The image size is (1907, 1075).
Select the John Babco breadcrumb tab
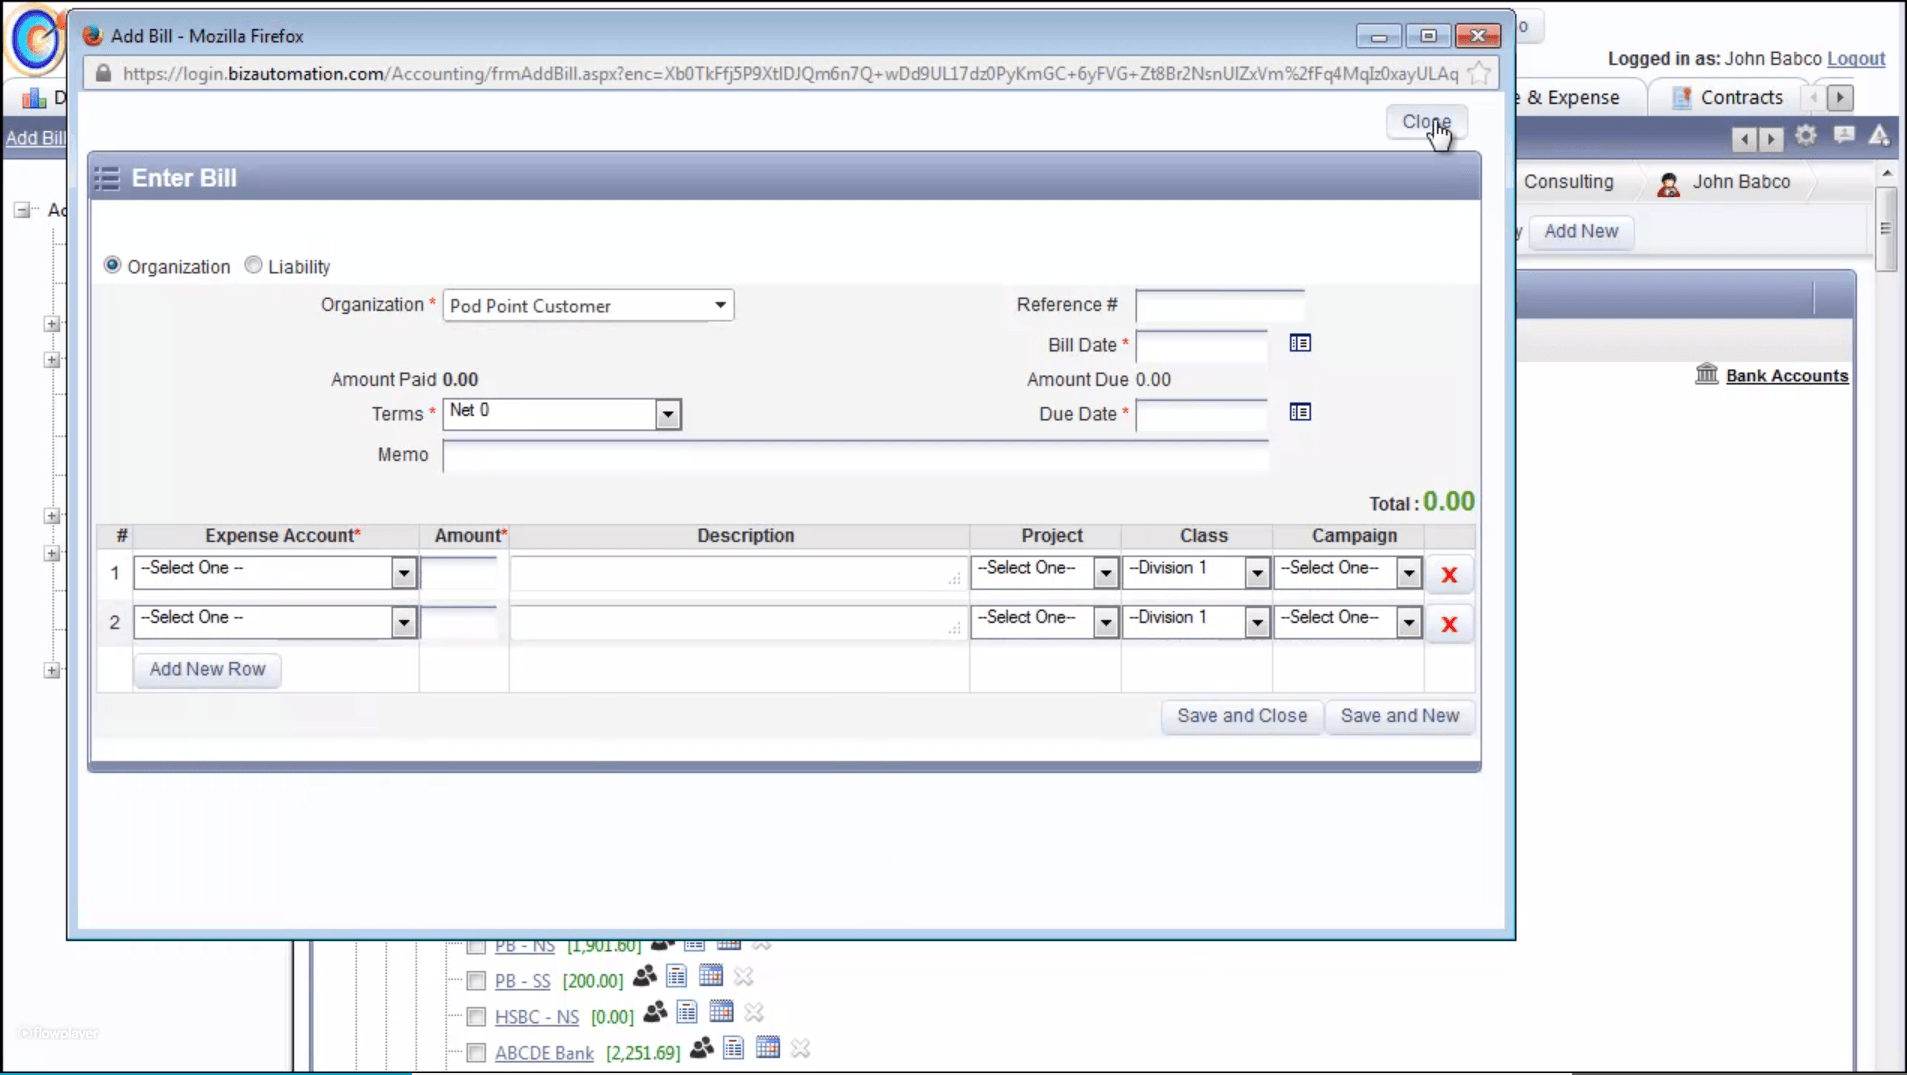pyautogui.click(x=1742, y=182)
